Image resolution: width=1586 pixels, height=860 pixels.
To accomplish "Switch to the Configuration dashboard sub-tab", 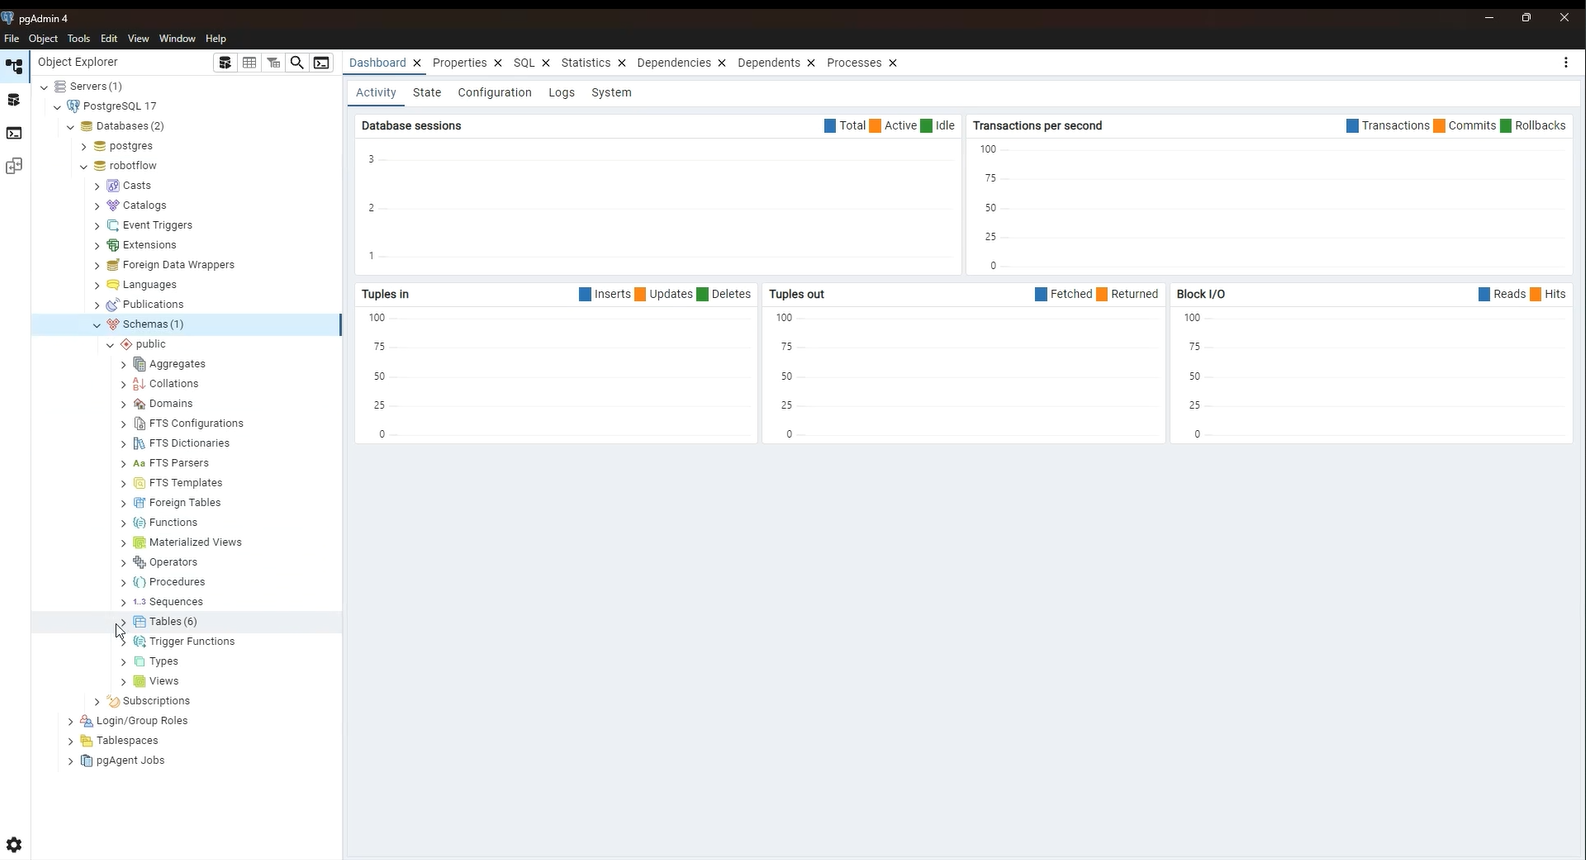I will [494, 92].
